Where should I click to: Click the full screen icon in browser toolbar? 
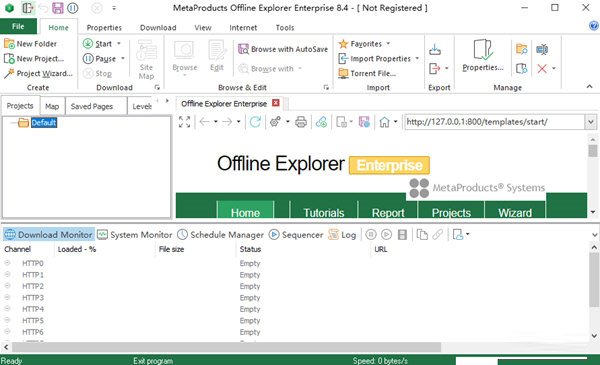[184, 122]
